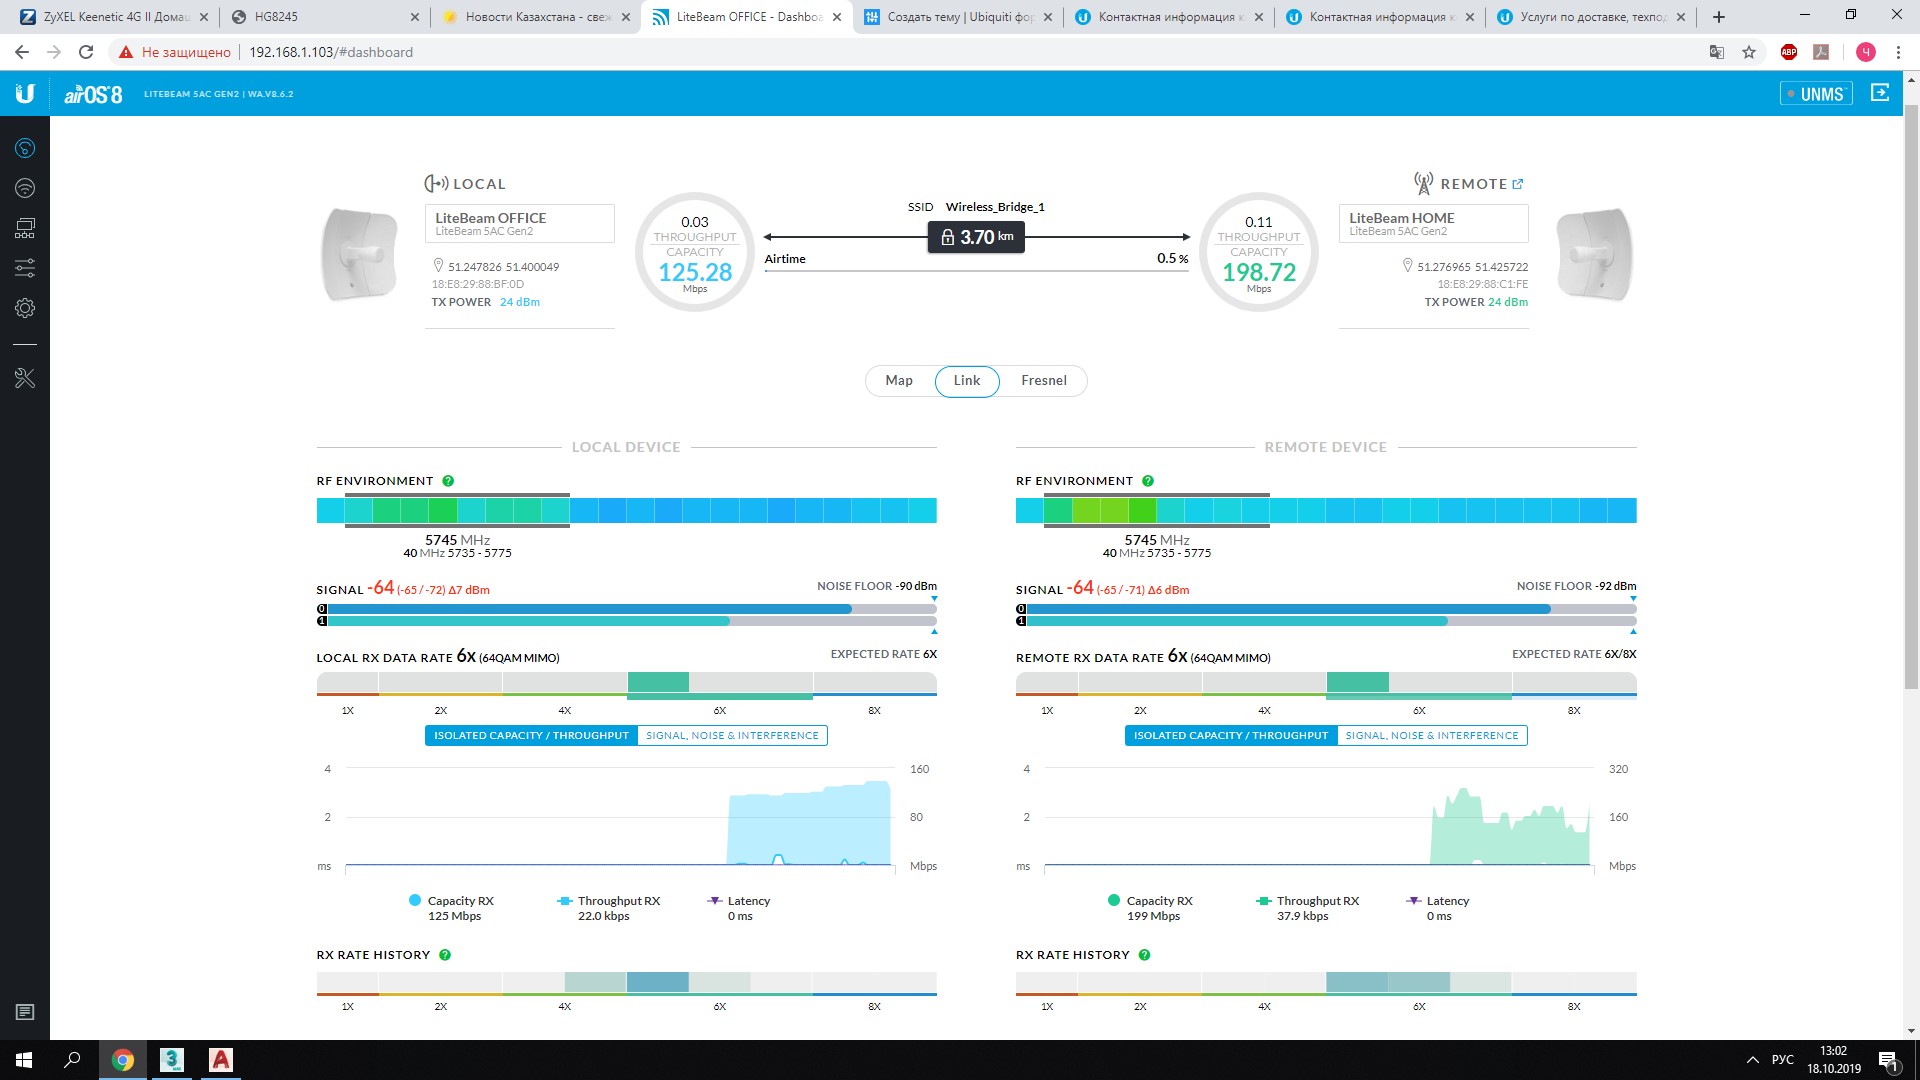Bookmark this page with star icon

pos(1749,52)
